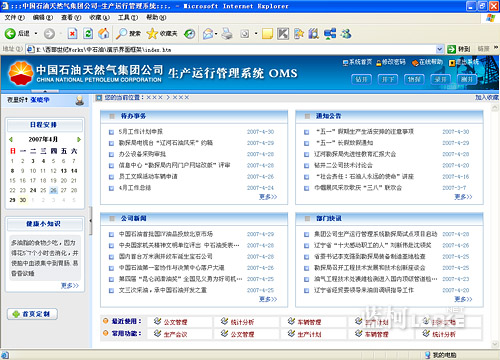This screenshot has height=360, width=500.
Task: Open the 查看 menu
Action: click(71, 17)
